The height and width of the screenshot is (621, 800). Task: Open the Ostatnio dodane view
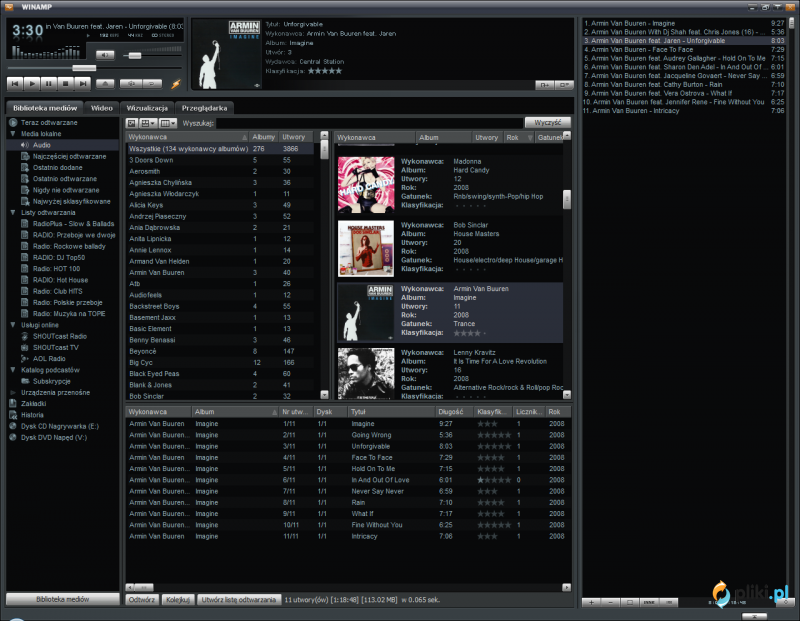point(57,167)
